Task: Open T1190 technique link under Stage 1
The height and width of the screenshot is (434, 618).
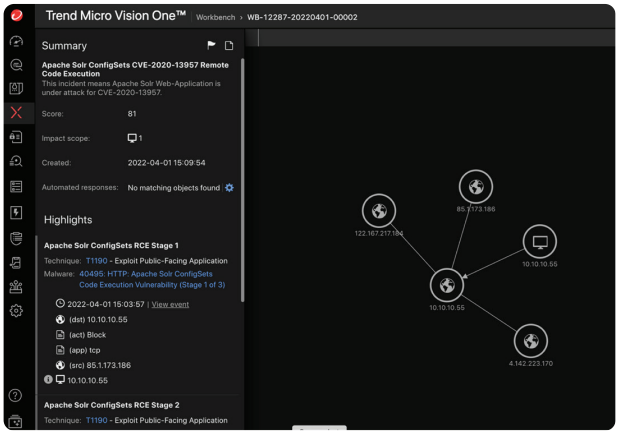Action: point(97,261)
